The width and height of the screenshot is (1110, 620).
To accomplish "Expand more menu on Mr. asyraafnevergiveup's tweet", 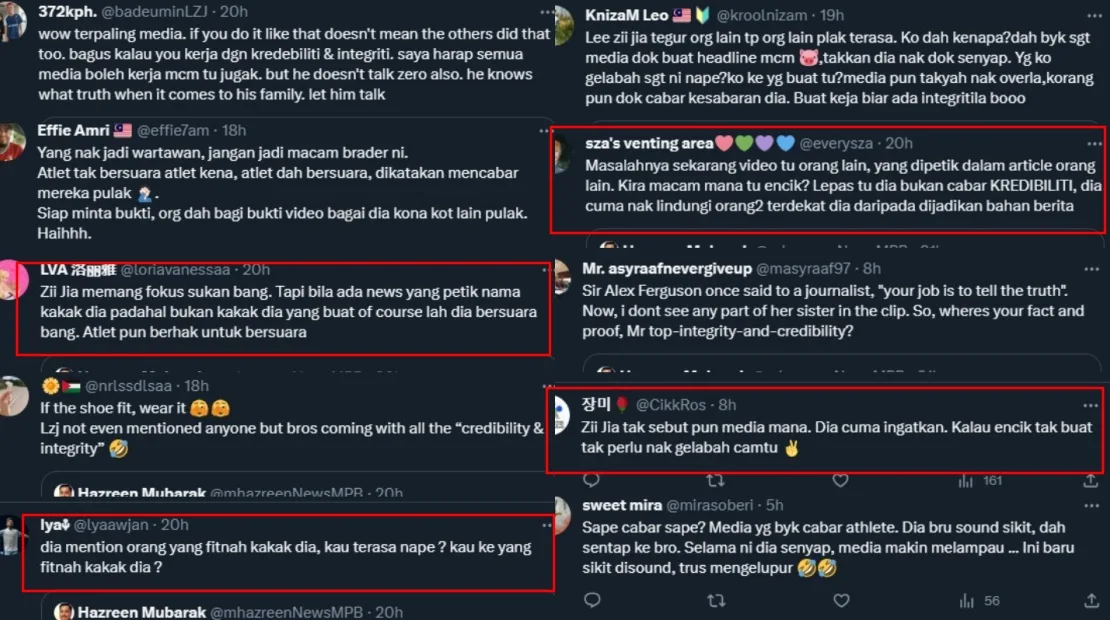I will click(x=1091, y=268).
